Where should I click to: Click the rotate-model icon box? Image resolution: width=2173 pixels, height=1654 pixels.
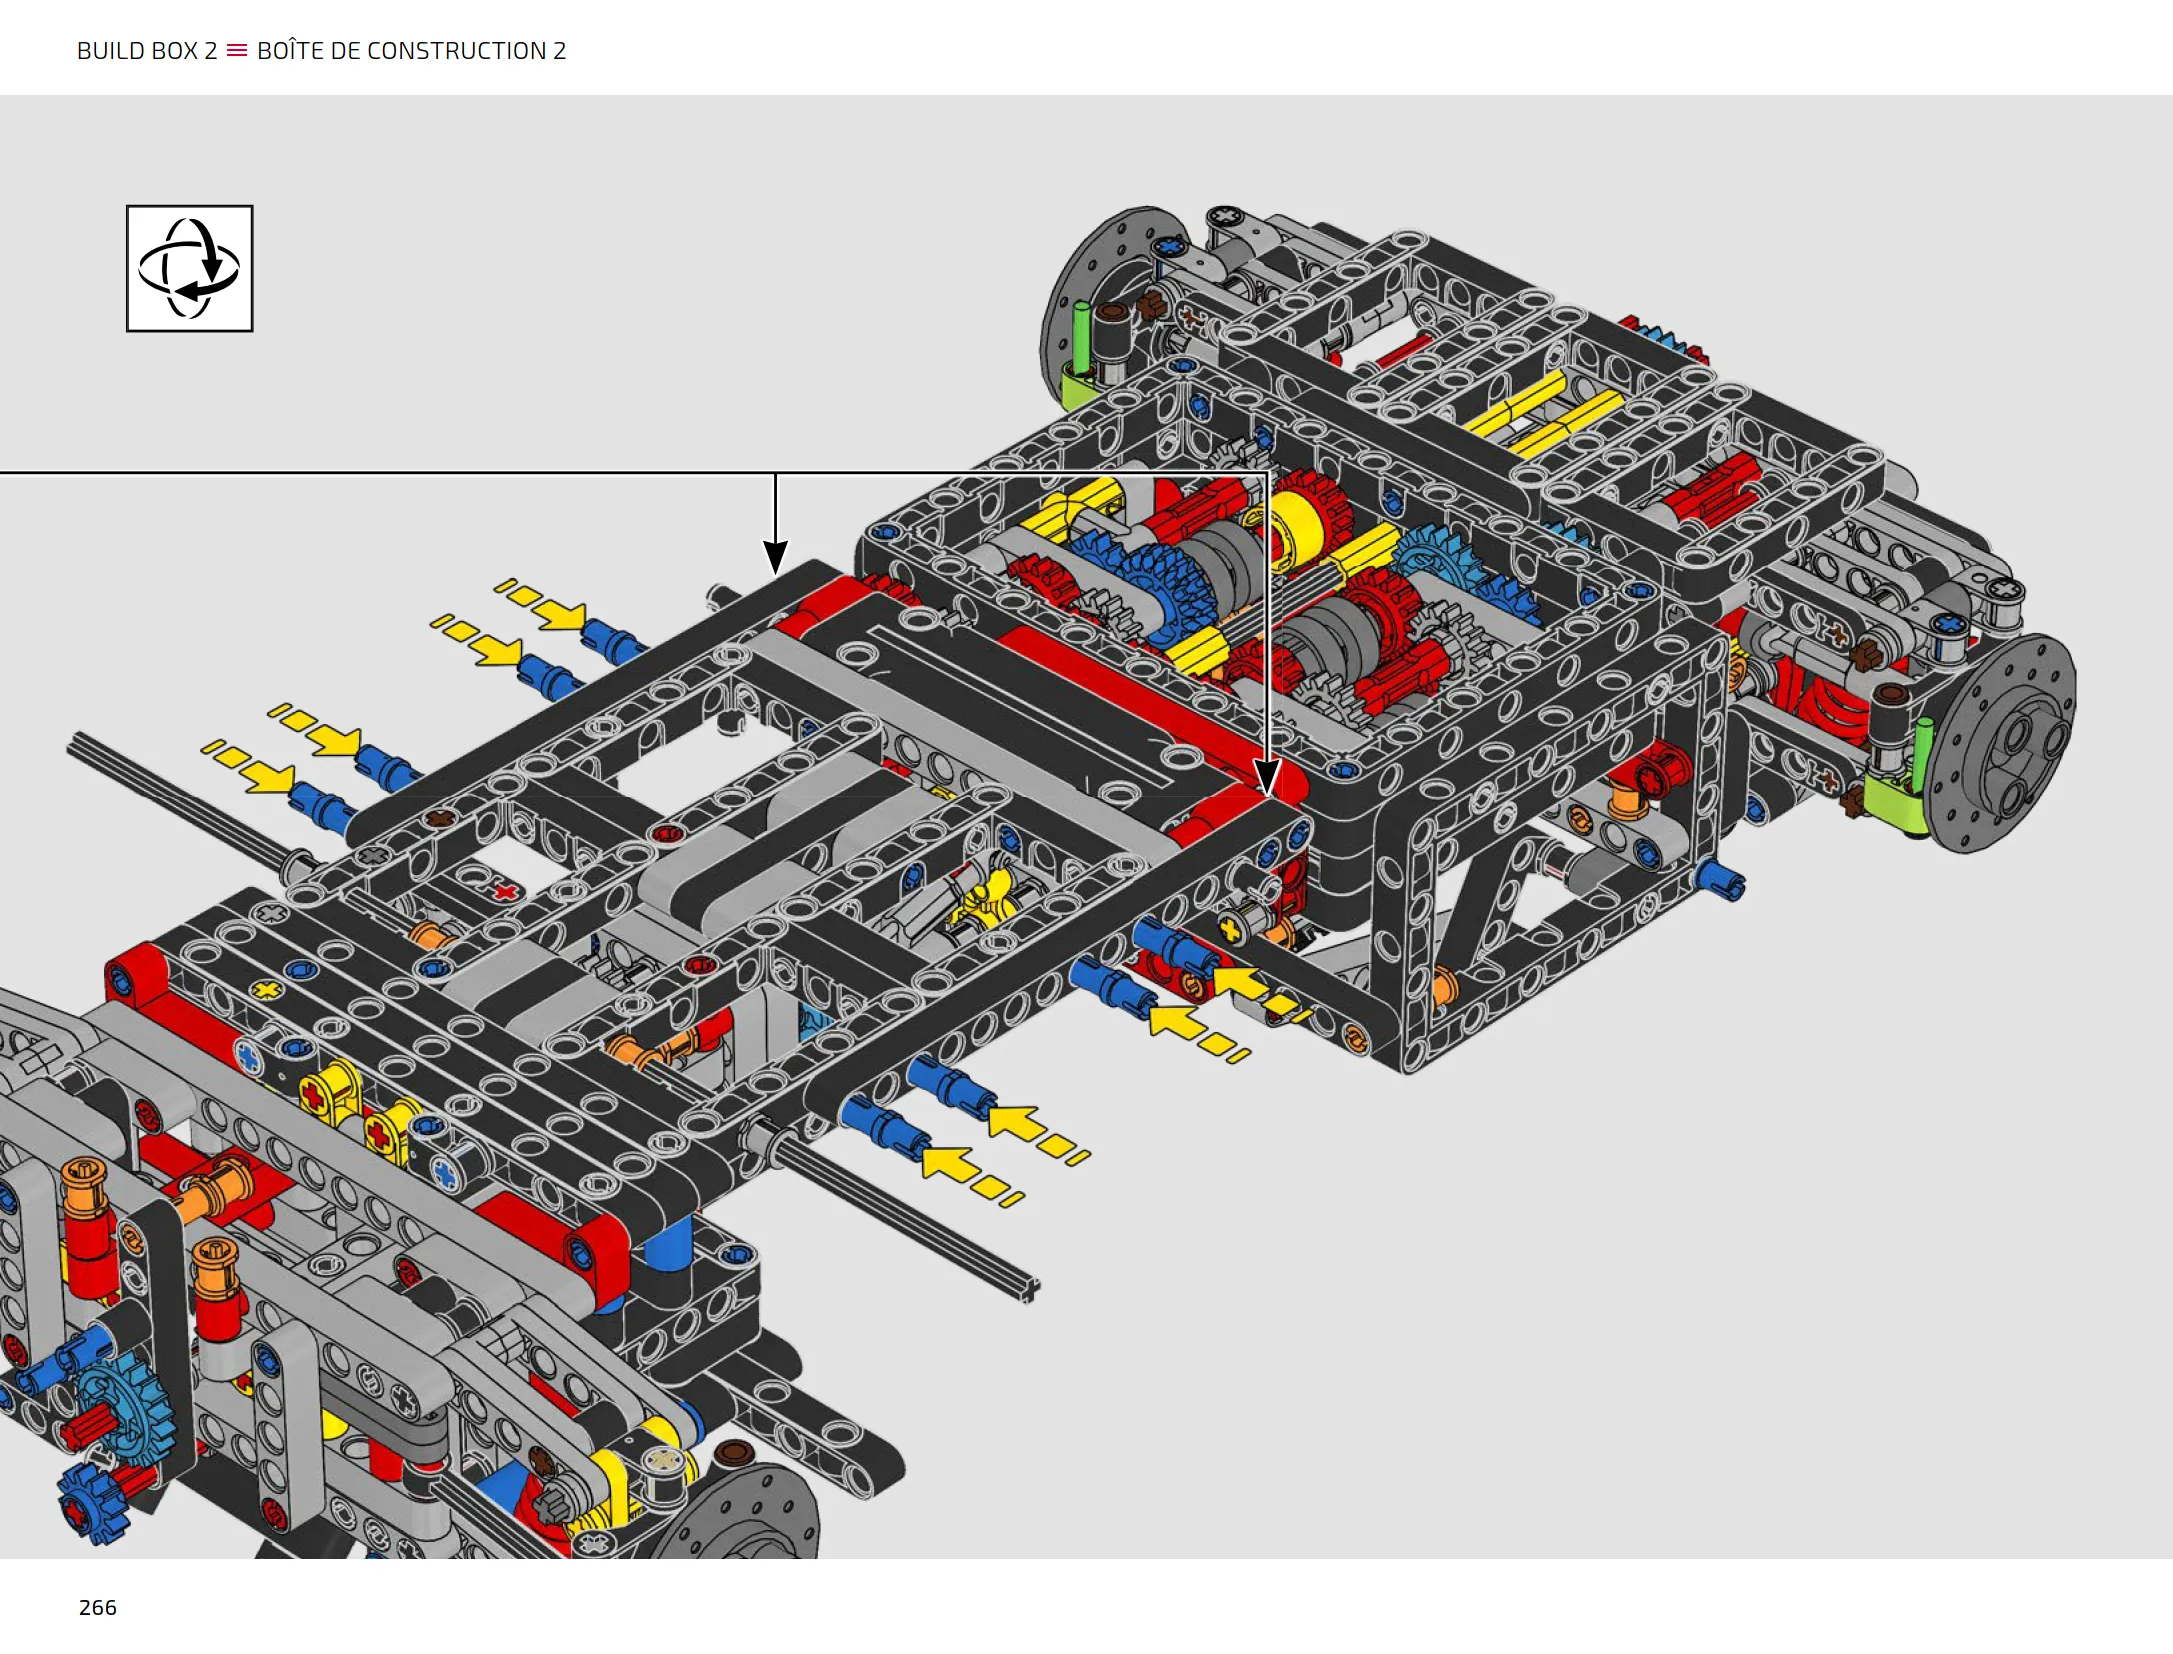[189, 268]
